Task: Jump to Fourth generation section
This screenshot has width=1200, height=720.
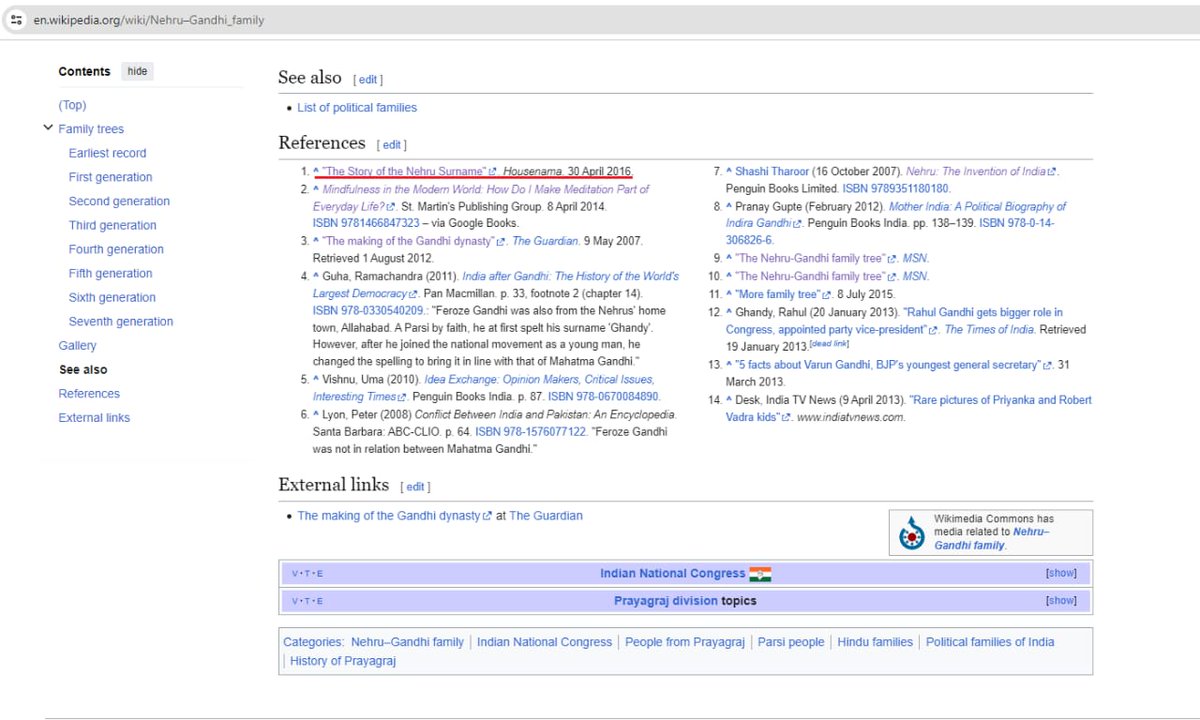Action: coord(116,249)
